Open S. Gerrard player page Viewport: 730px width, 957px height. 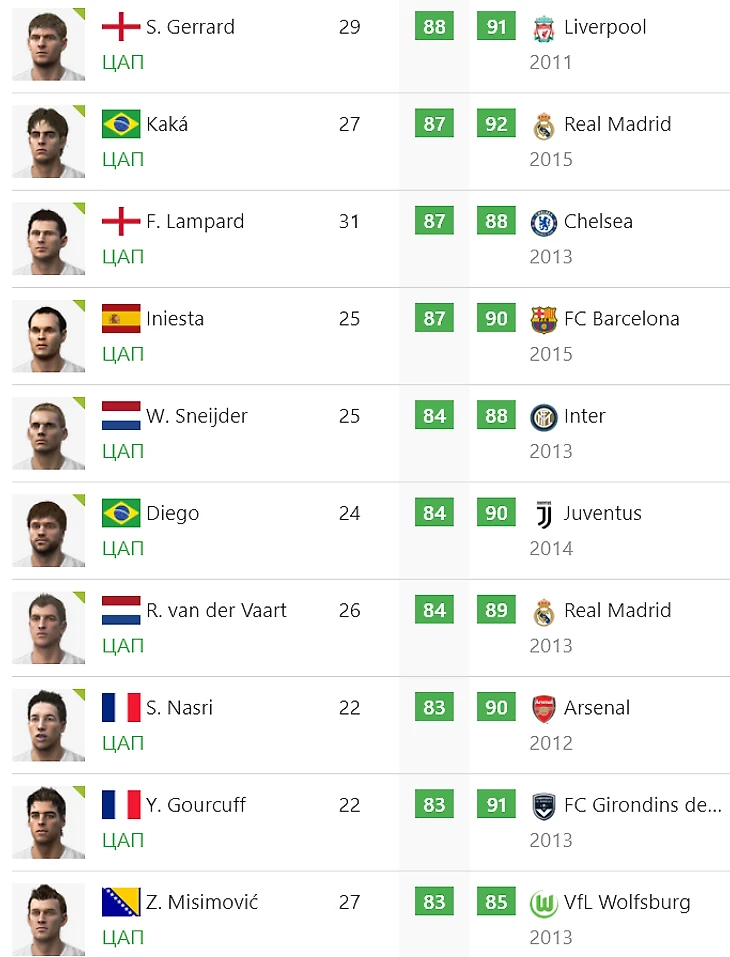(x=190, y=27)
